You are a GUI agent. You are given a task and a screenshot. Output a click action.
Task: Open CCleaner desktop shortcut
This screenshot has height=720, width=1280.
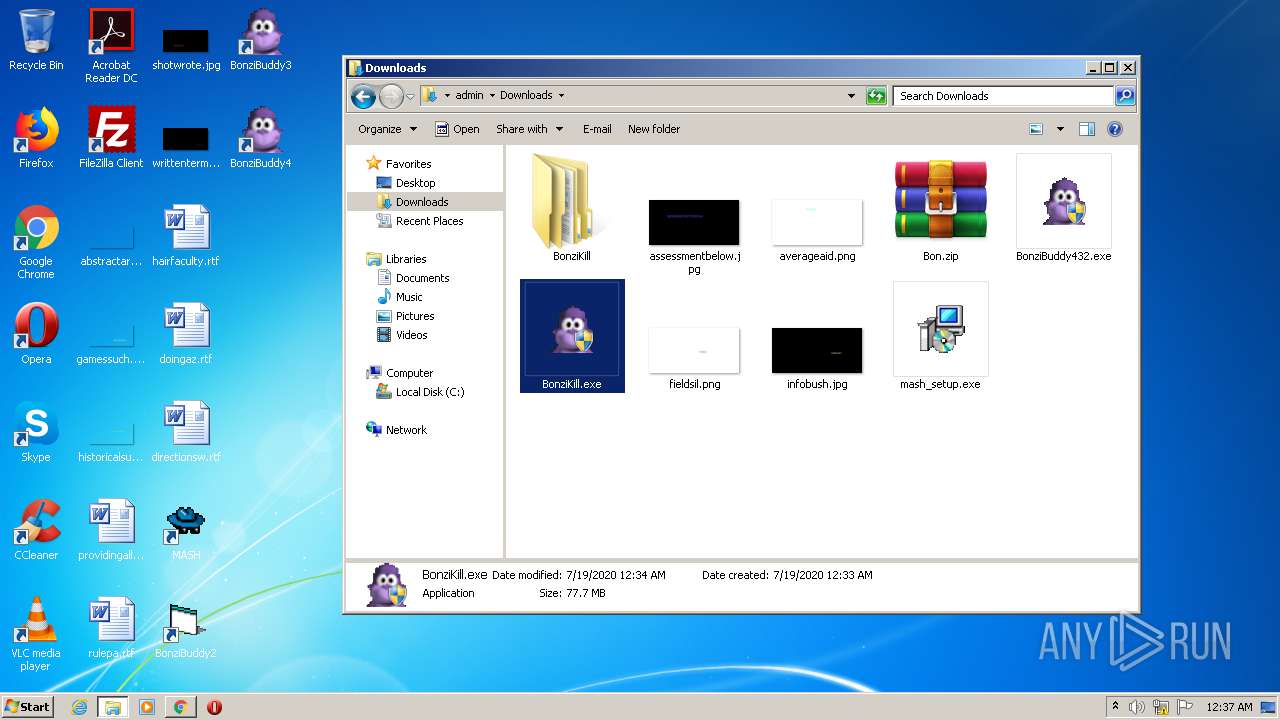pyautogui.click(x=36, y=530)
